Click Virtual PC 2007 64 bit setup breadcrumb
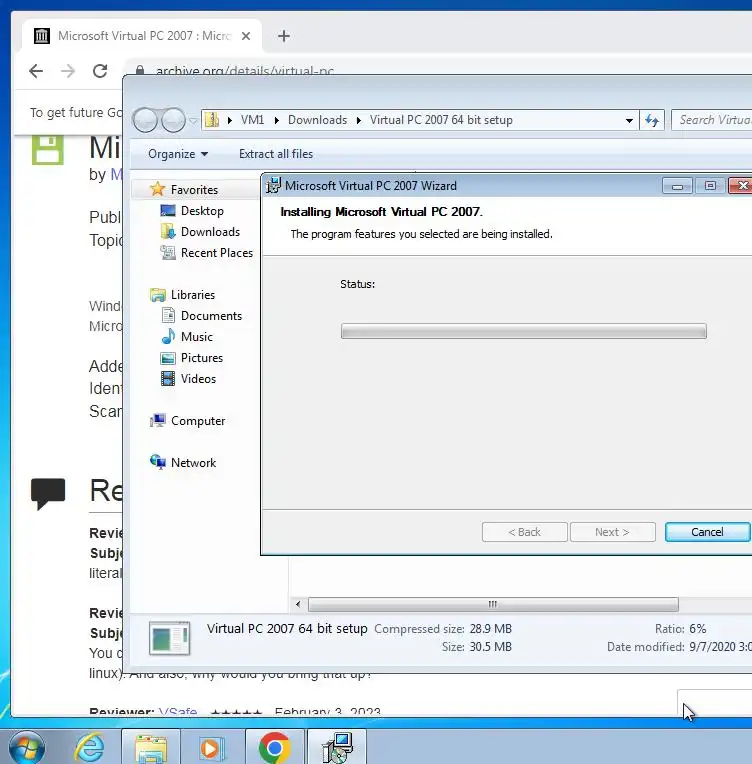The image size is (752, 764). click(441, 120)
